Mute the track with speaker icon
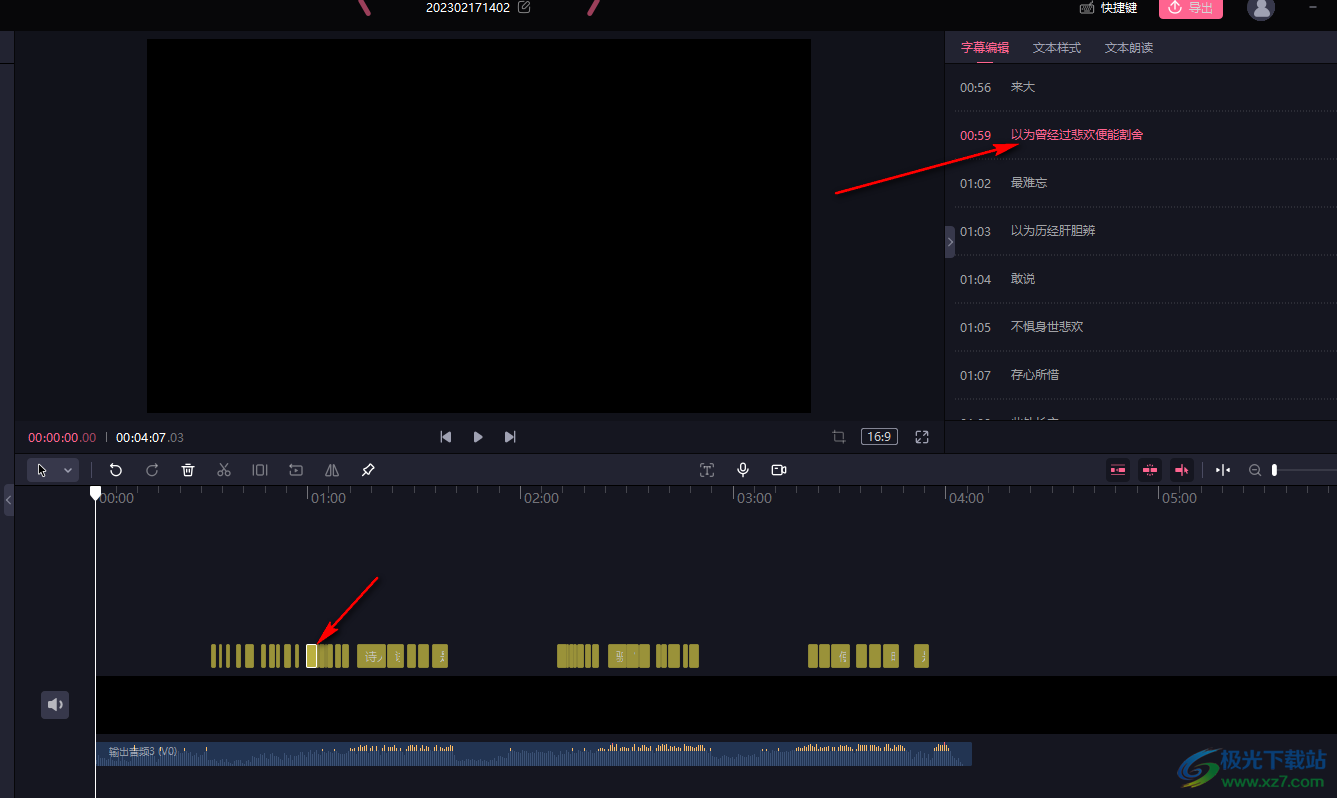This screenshot has width=1337, height=798. pos(55,705)
